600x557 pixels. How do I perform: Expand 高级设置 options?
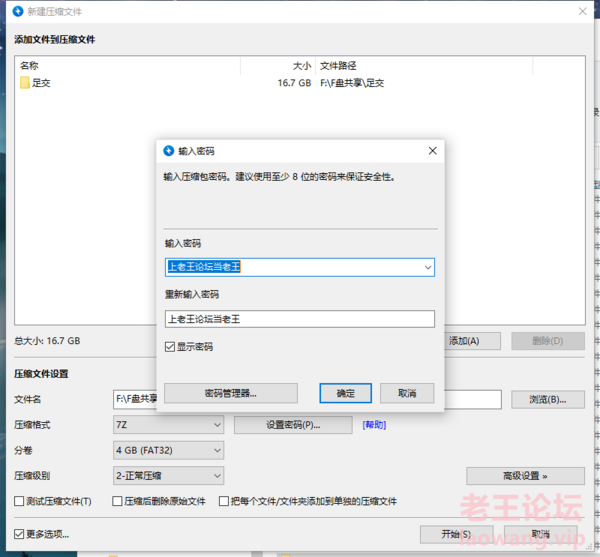pos(525,476)
